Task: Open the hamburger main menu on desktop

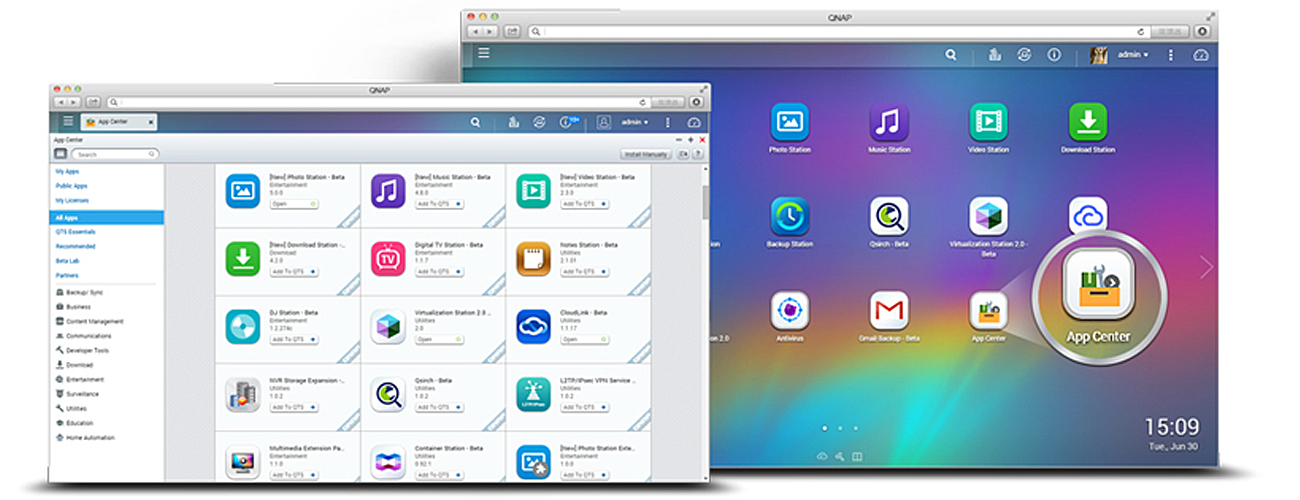Action: point(483,55)
